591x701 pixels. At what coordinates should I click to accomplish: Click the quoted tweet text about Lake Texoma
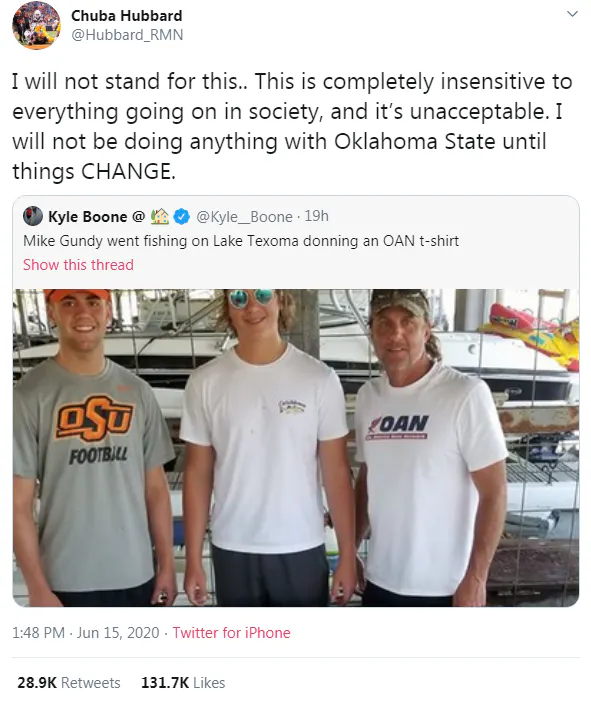pos(241,241)
